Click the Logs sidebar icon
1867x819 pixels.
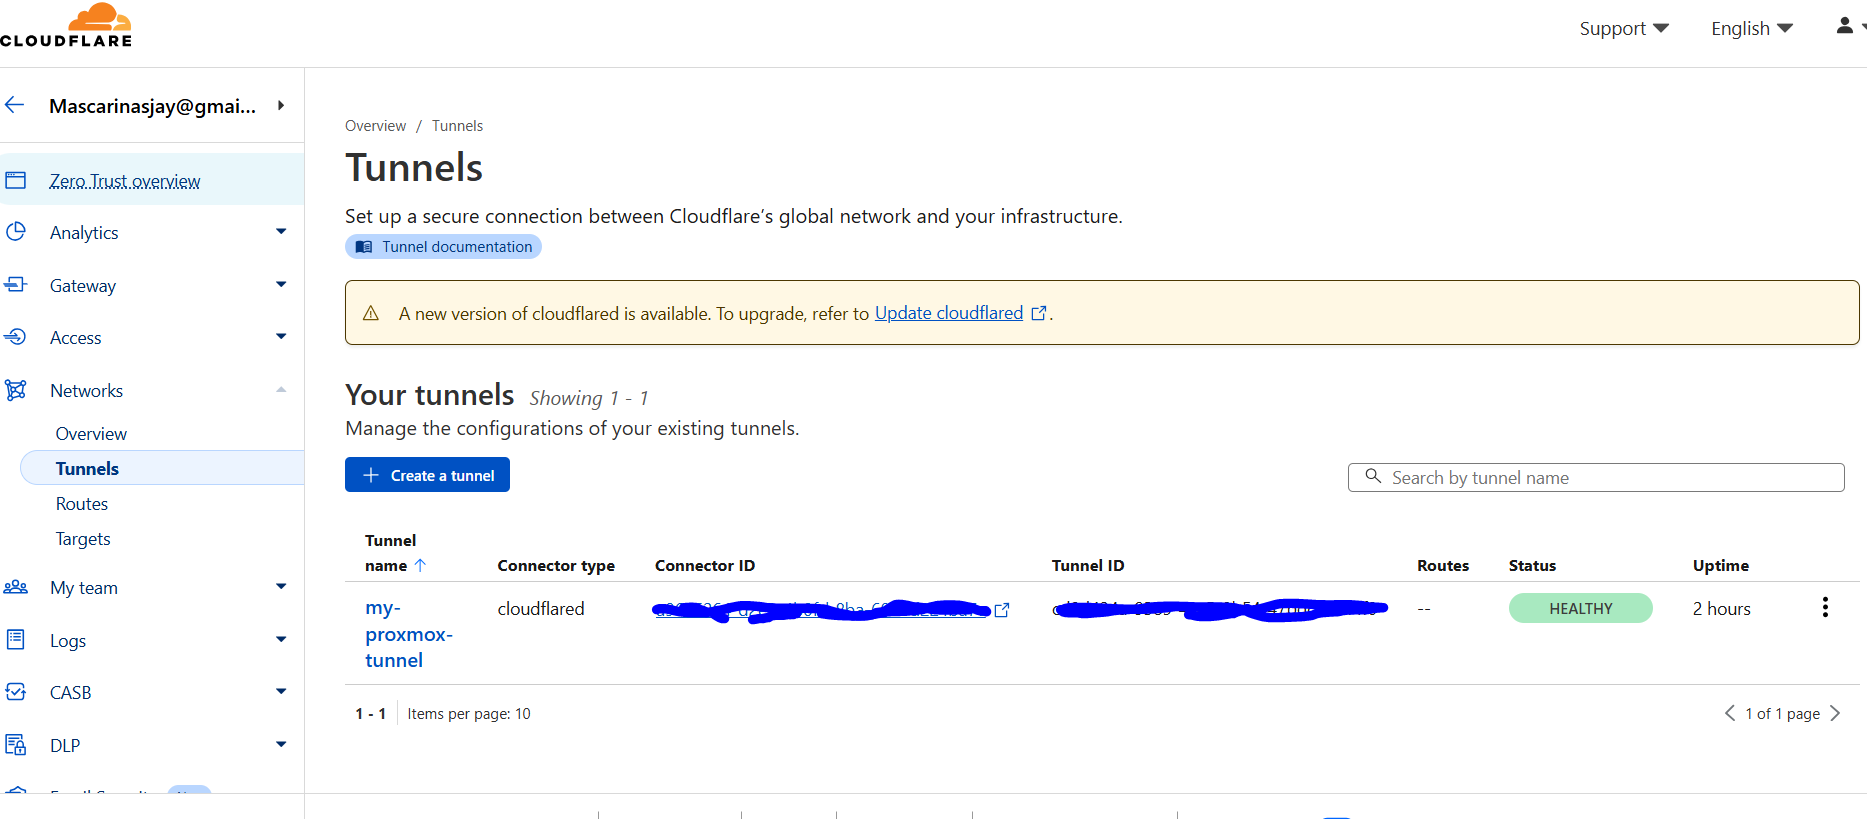(x=15, y=640)
